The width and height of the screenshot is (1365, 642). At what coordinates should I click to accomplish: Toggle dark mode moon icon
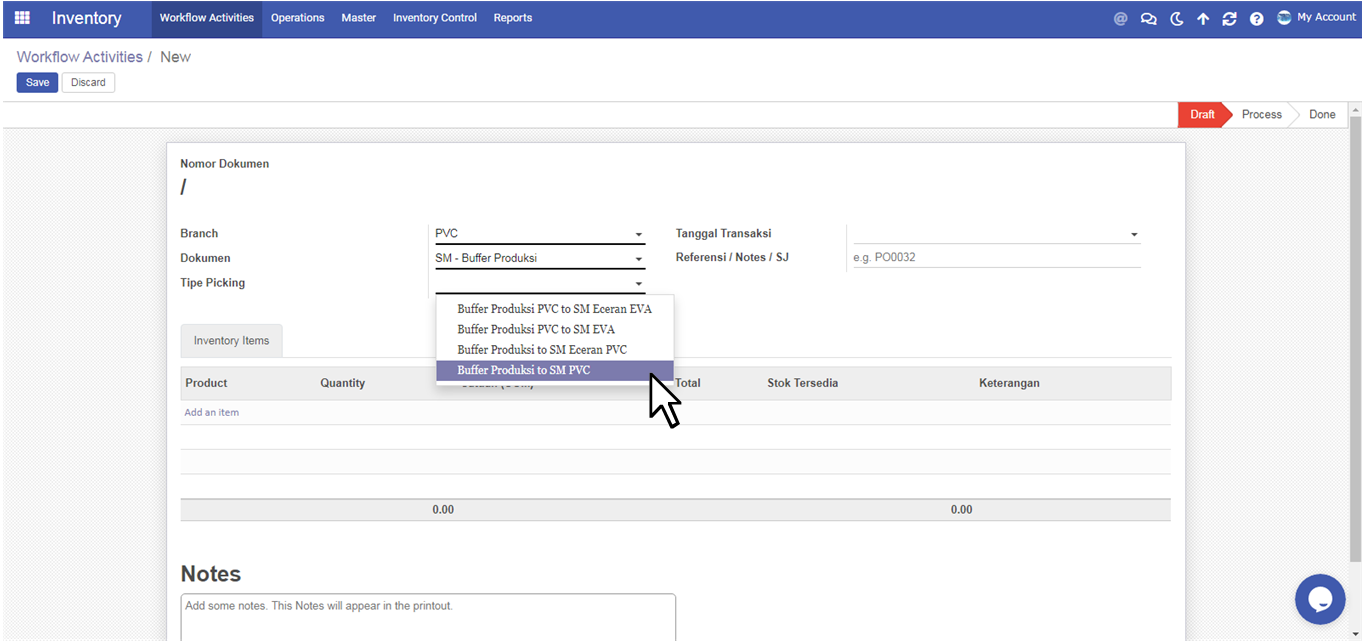(x=1176, y=18)
